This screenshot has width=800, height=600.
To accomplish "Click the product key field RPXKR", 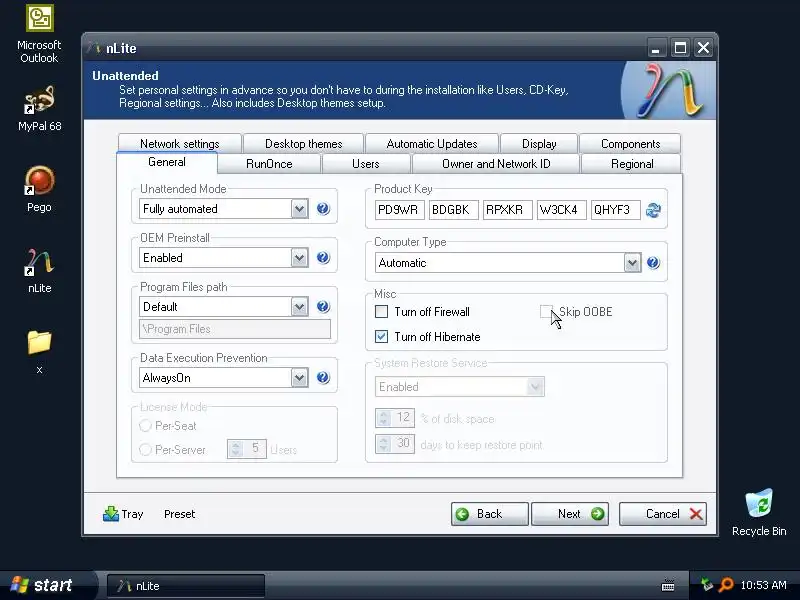I will [x=508, y=210].
